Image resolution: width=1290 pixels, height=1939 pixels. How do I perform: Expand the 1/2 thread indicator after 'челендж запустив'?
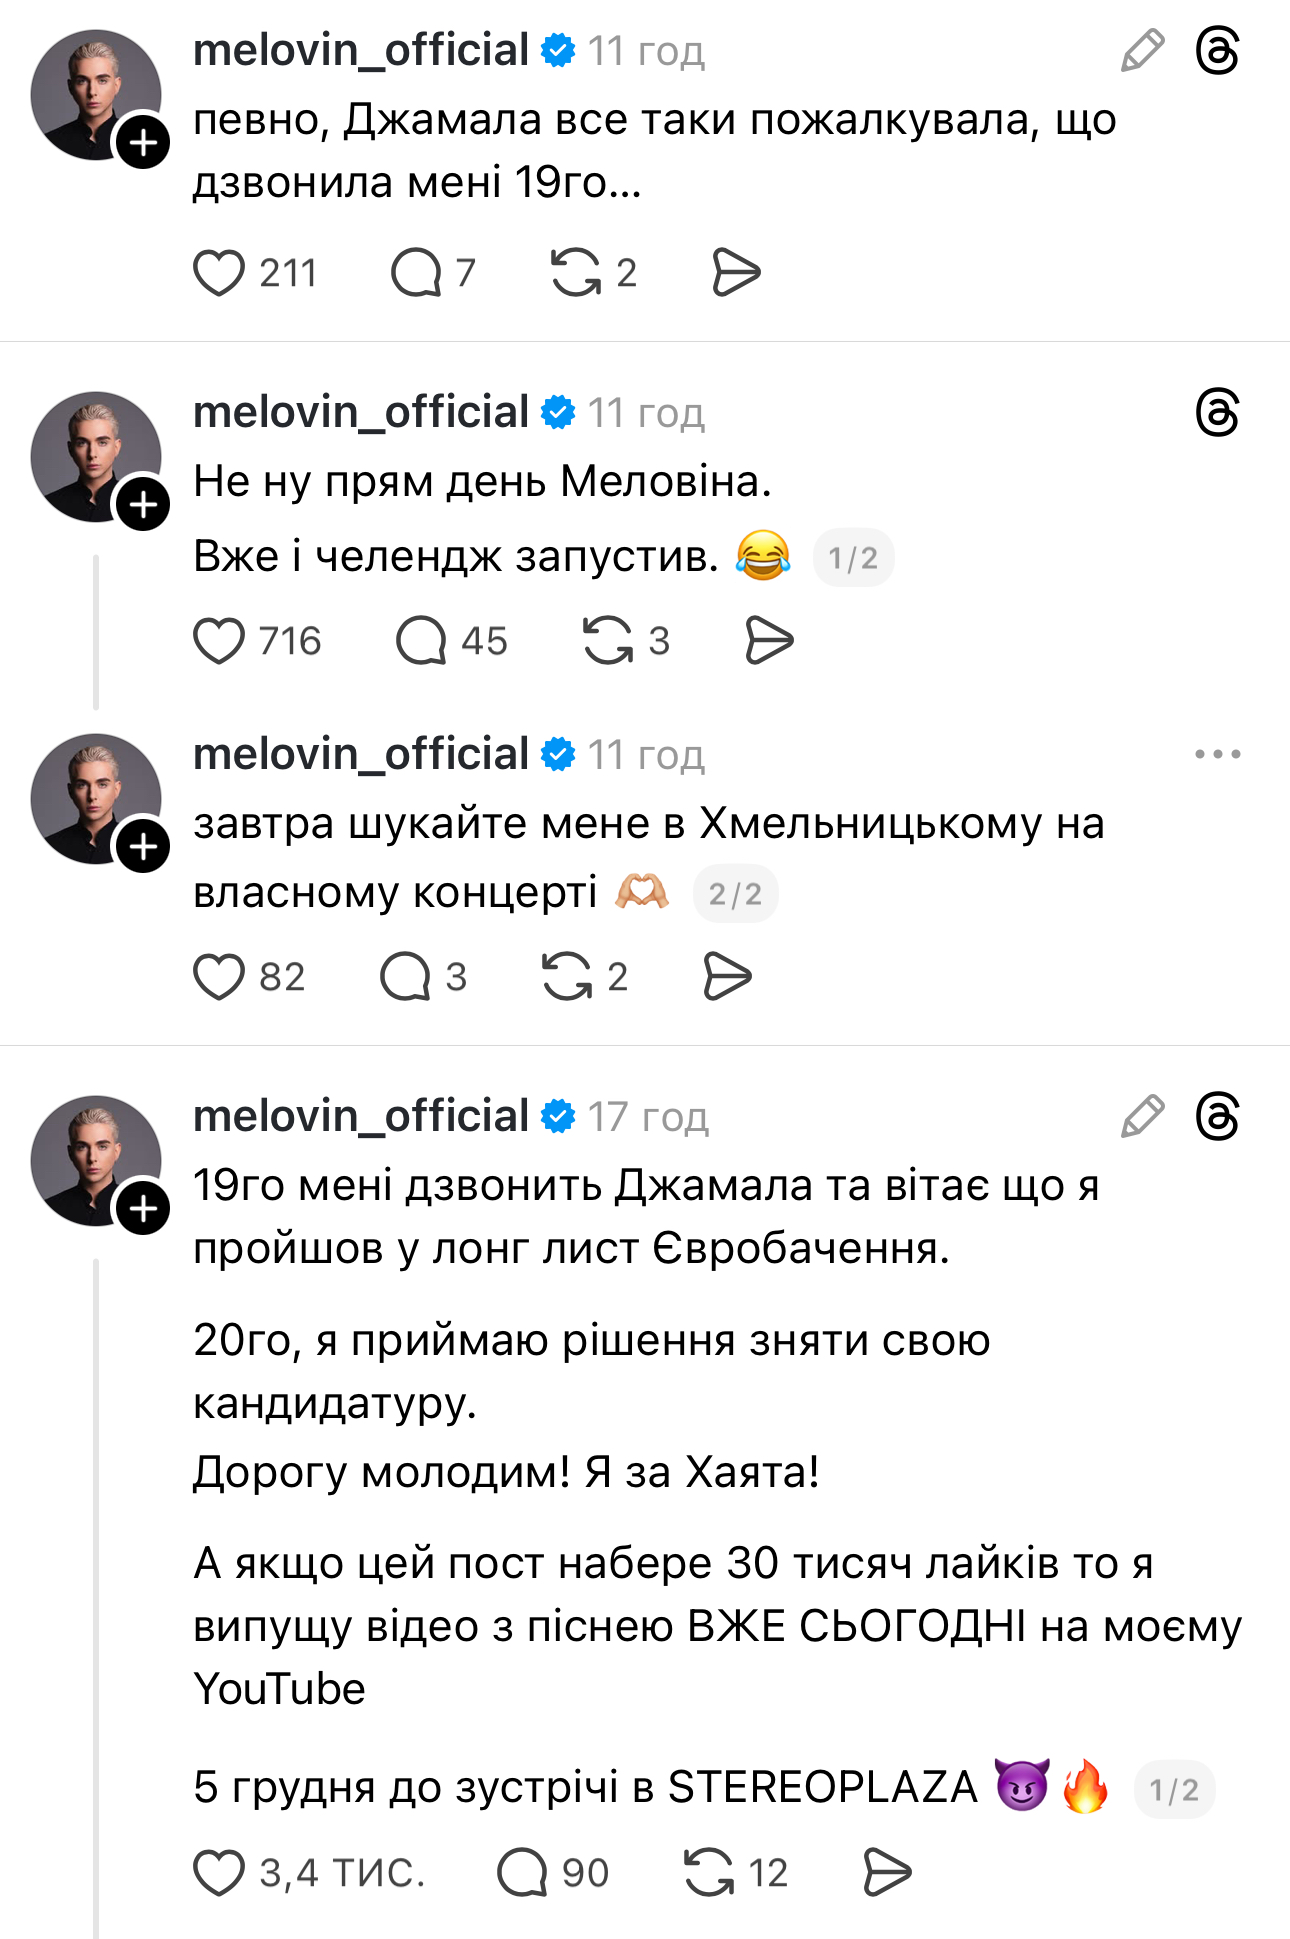click(x=853, y=558)
